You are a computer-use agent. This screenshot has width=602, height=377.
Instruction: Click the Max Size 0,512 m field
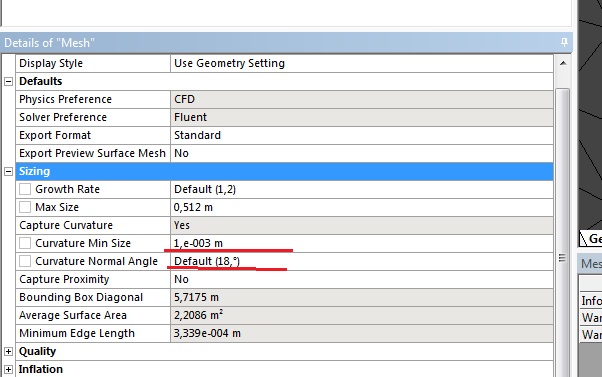362,207
